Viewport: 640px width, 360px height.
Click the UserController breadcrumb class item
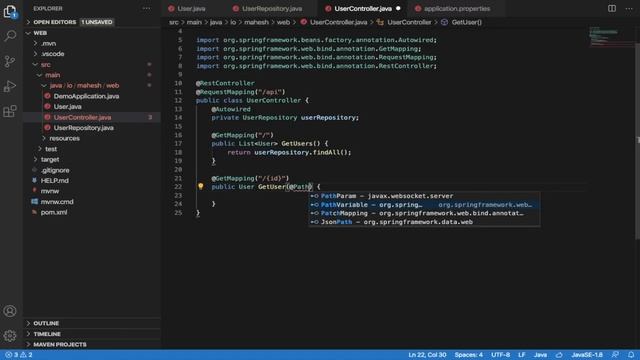click(x=409, y=22)
